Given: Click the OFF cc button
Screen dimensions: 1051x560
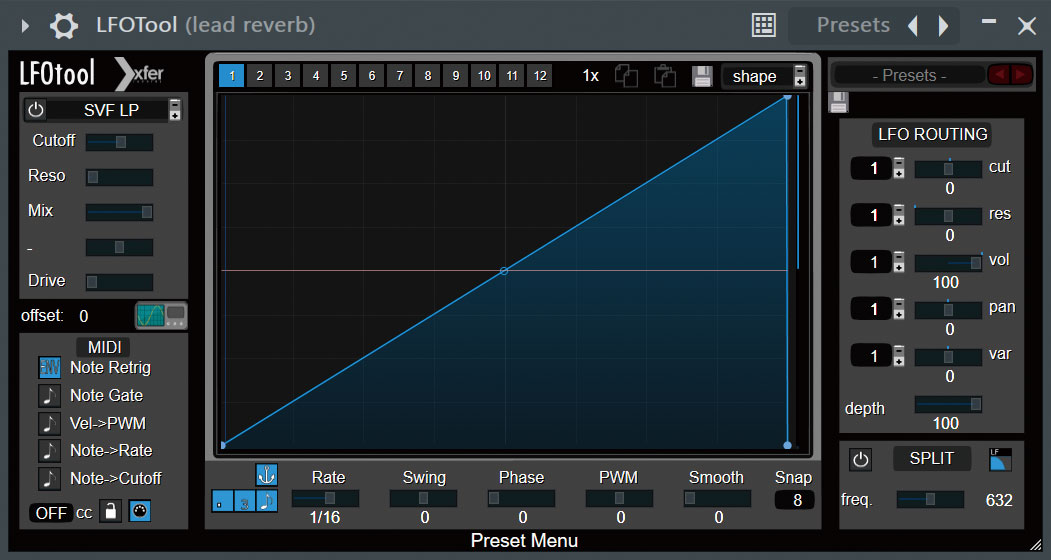Looking at the screenshot, I should point(51,513).
